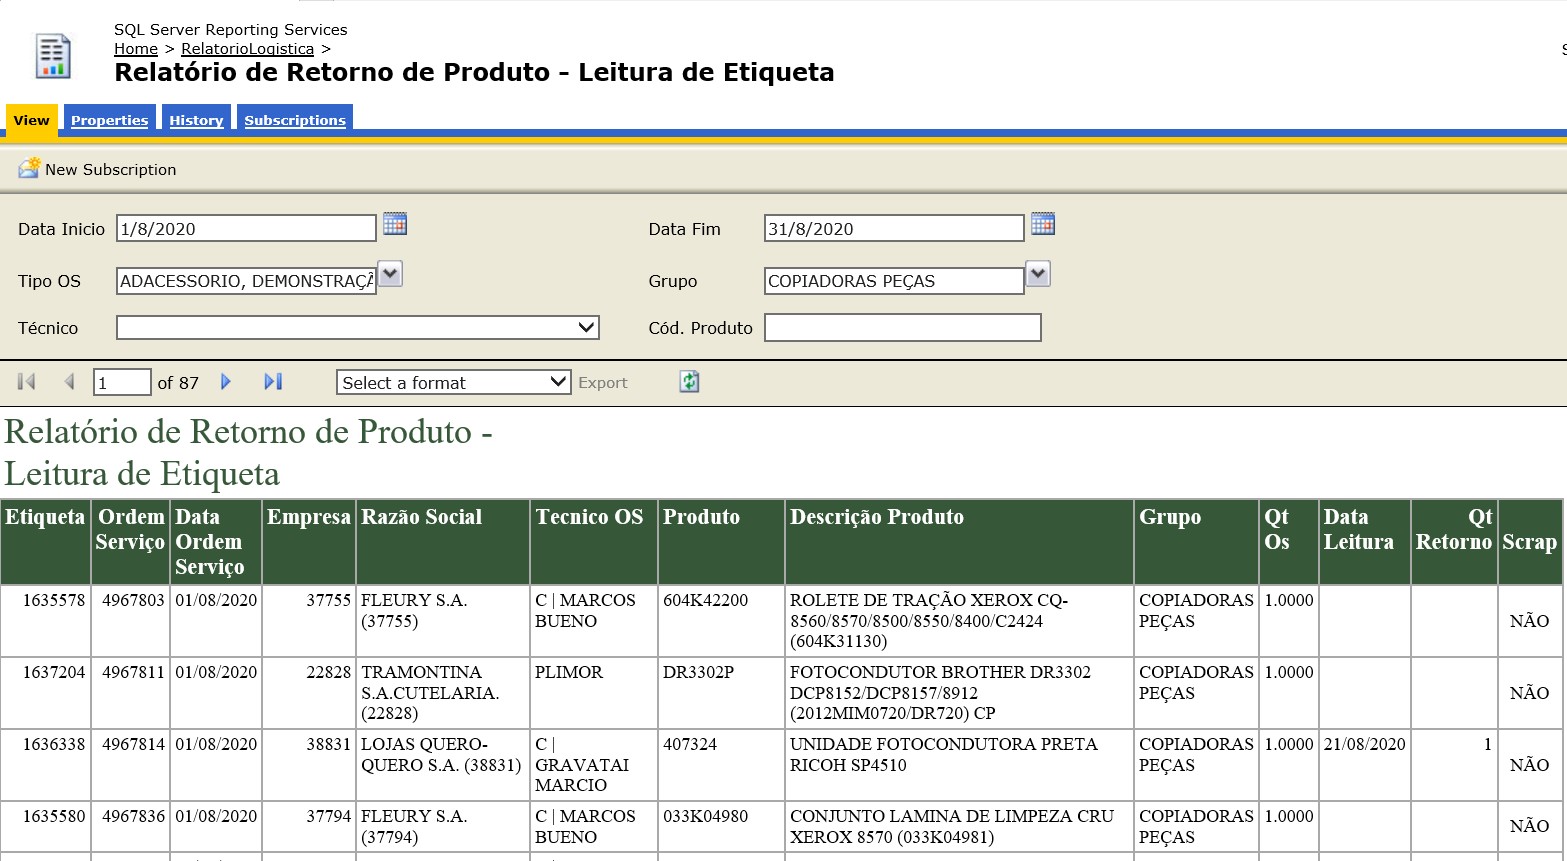This screenshot has height=861, width=1567.
Task: Click the Export link
Action: click(x=603, y=382)
